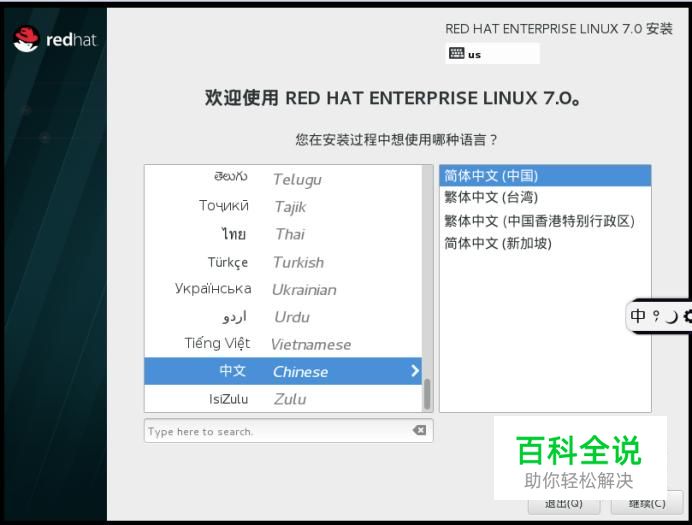The width and height of the screenshot is (692, 525).
Task: Click the arrow on the Chinese row
Action: (414, 371)
